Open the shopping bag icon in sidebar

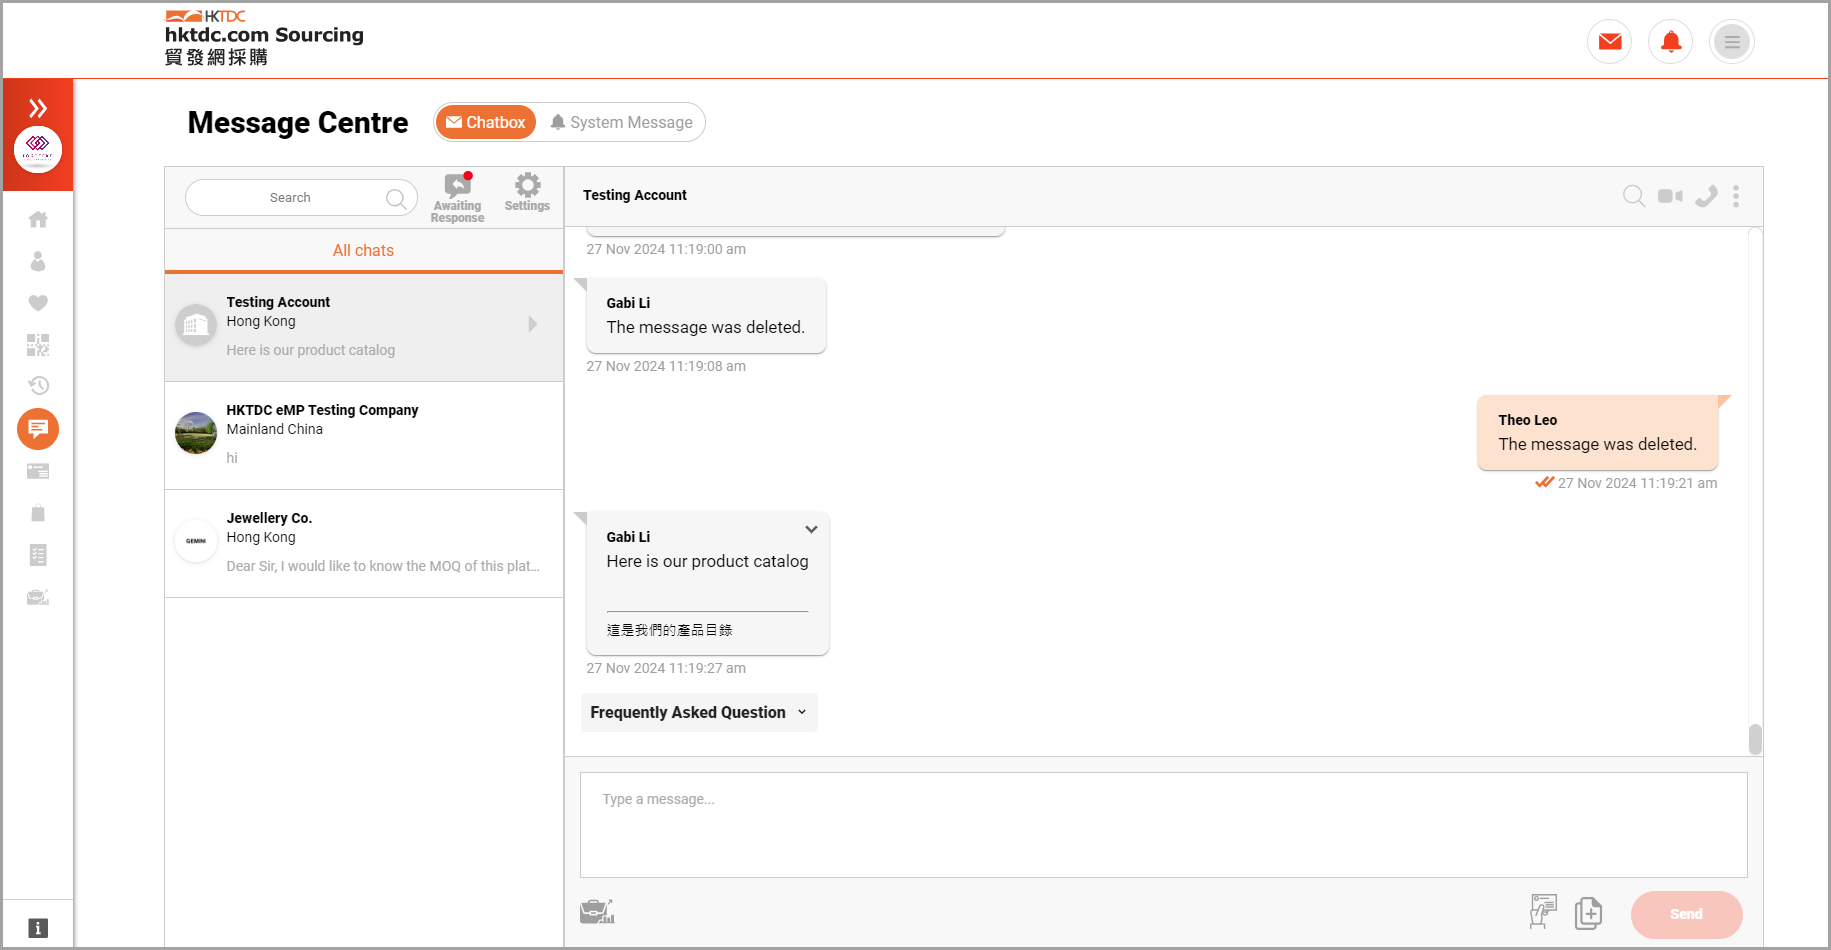[38, 513]
